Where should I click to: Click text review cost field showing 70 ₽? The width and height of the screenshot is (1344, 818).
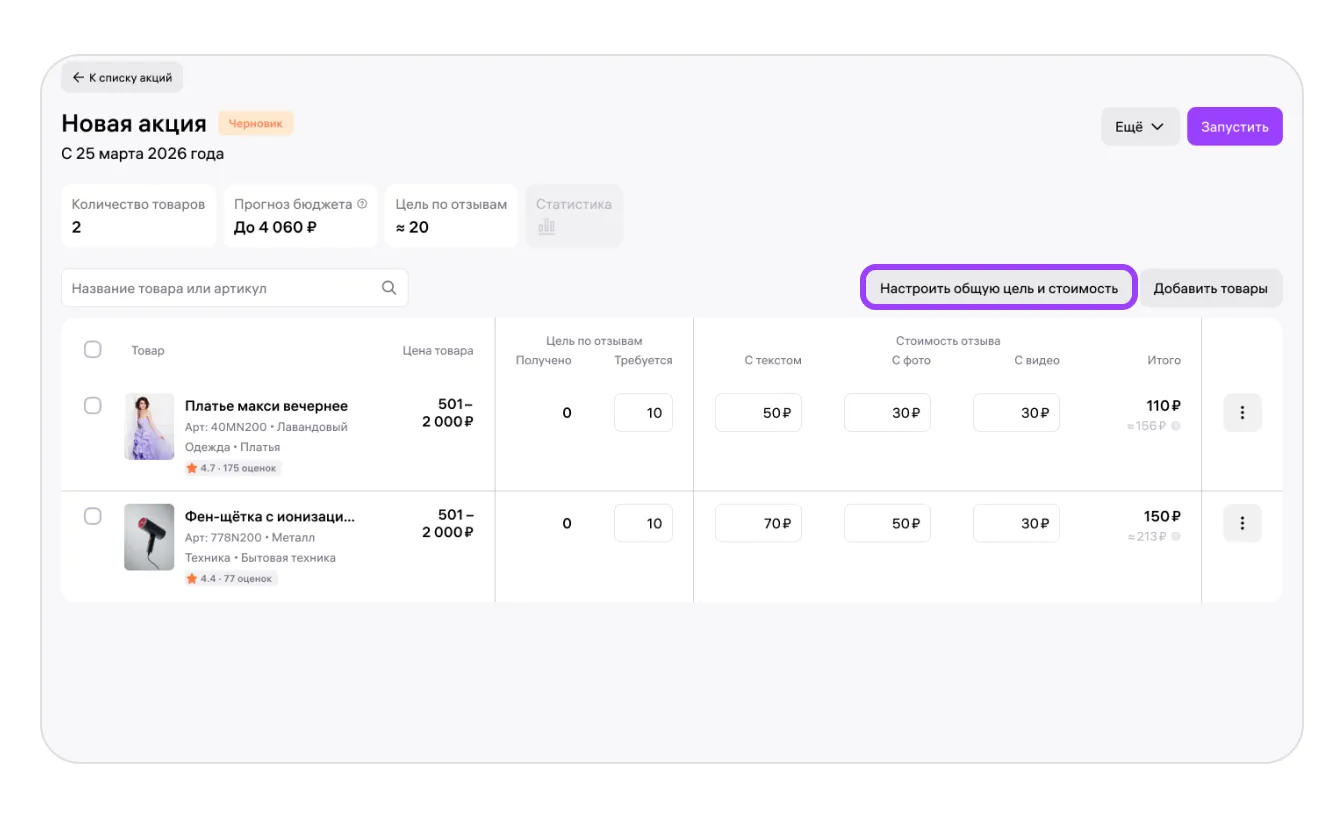[x=758, y=523]
